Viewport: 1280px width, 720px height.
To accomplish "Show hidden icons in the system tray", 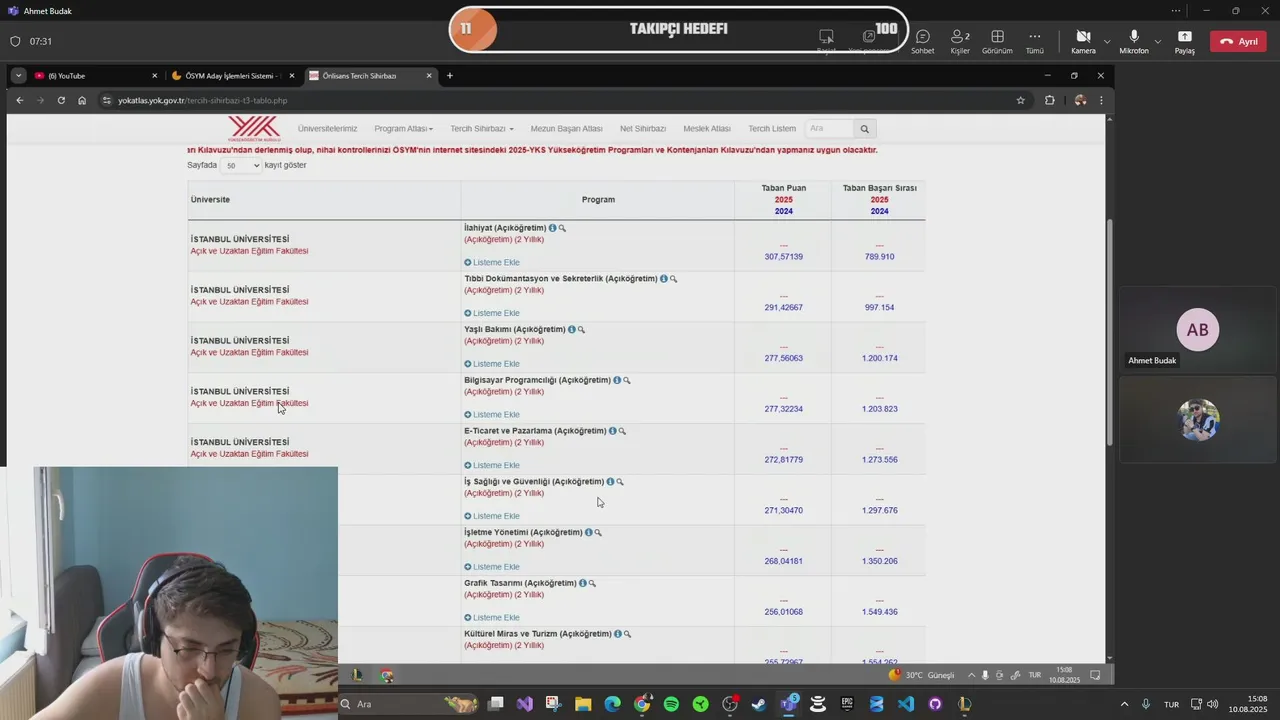I will tap(1124, 704).
